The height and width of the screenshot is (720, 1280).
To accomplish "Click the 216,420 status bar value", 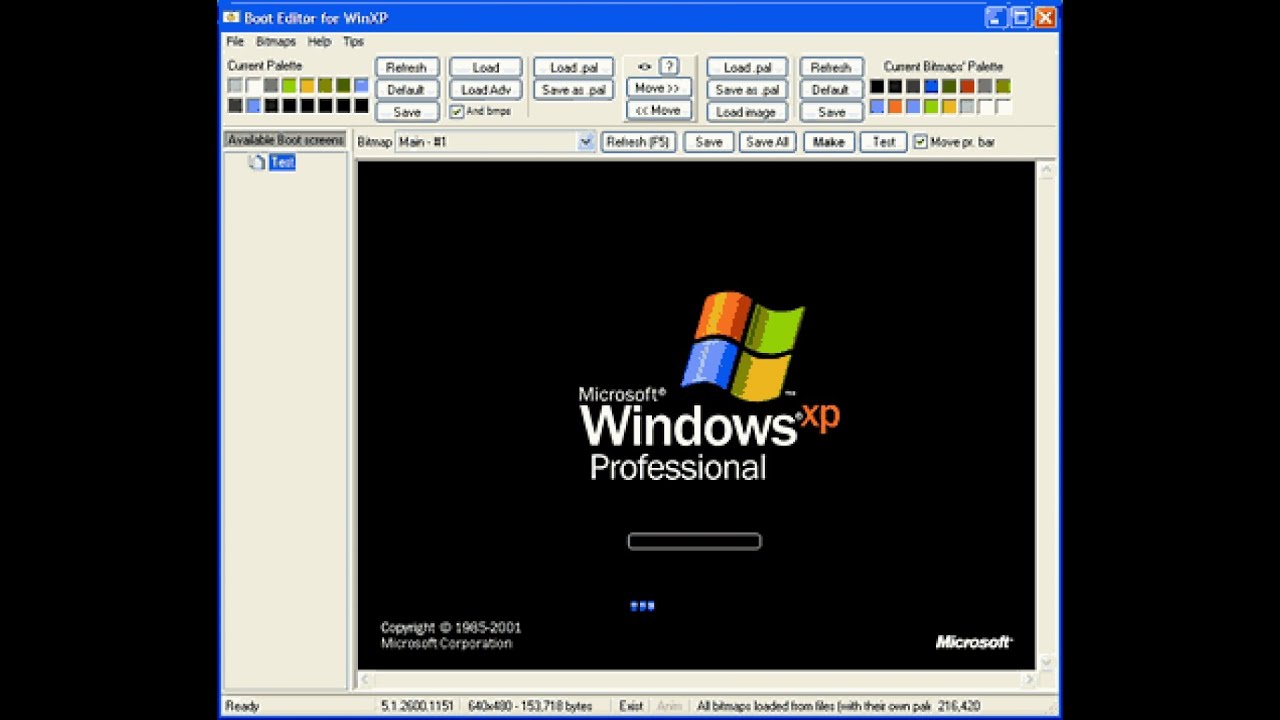I will (x=958, y=706).
